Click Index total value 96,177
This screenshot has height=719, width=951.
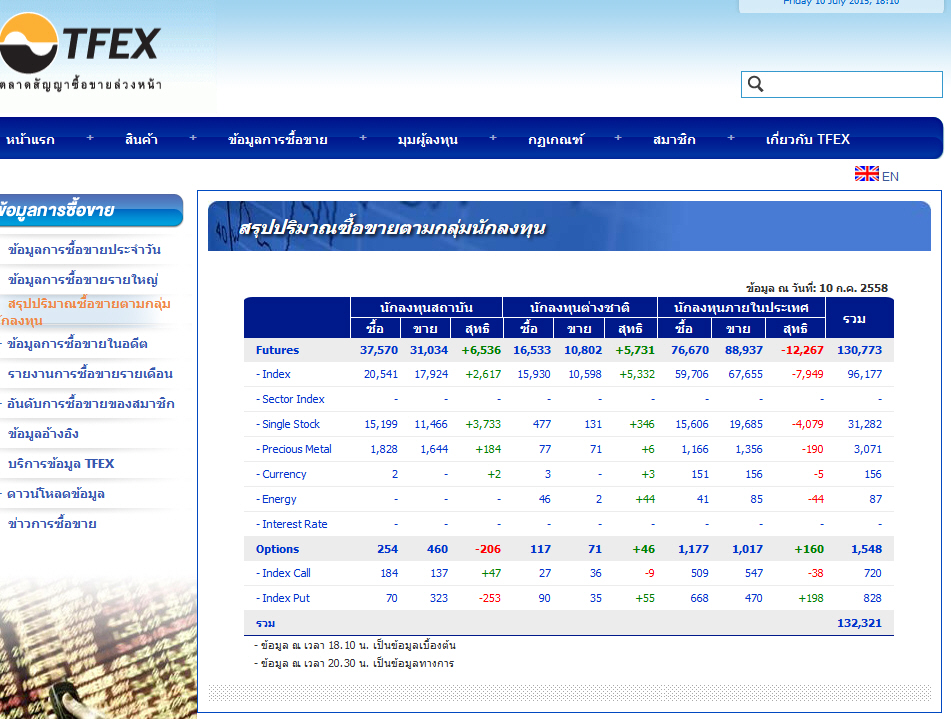(864, 374)
